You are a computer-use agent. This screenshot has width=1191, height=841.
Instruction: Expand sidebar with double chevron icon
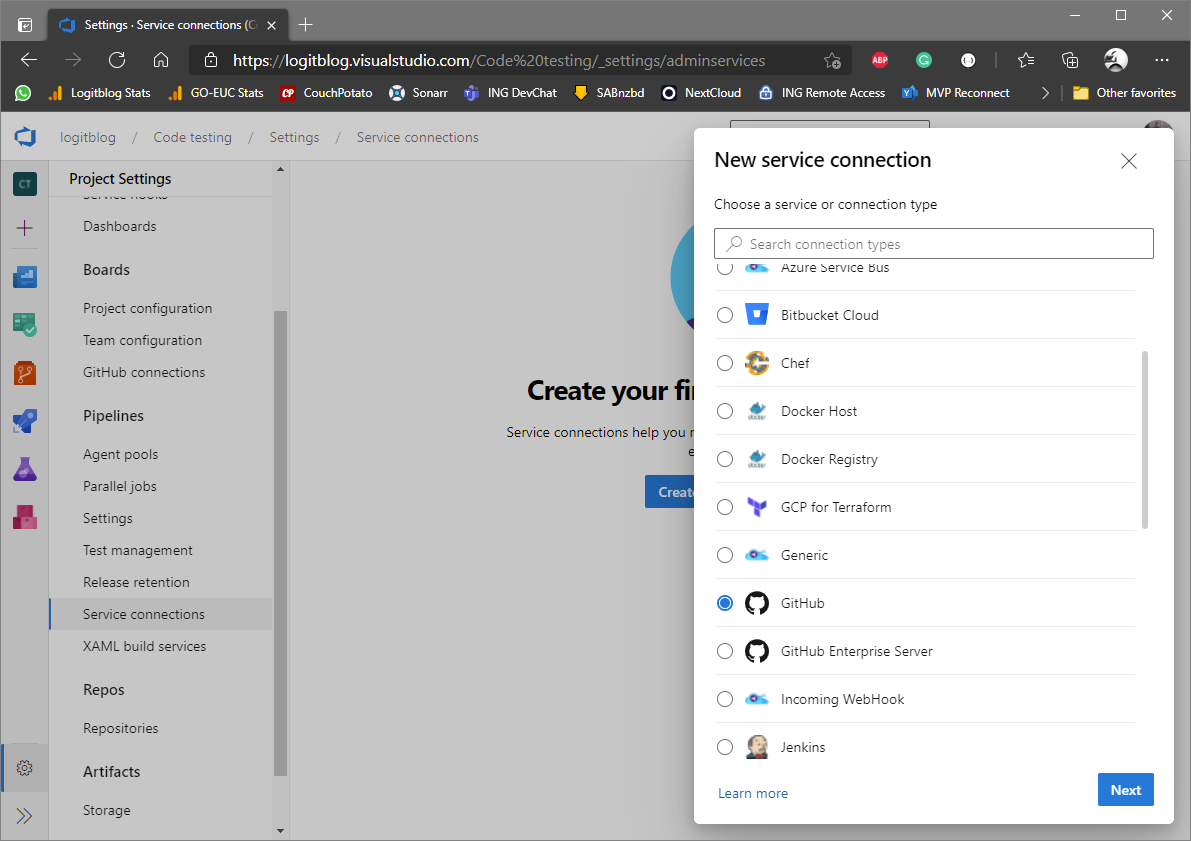24,816
